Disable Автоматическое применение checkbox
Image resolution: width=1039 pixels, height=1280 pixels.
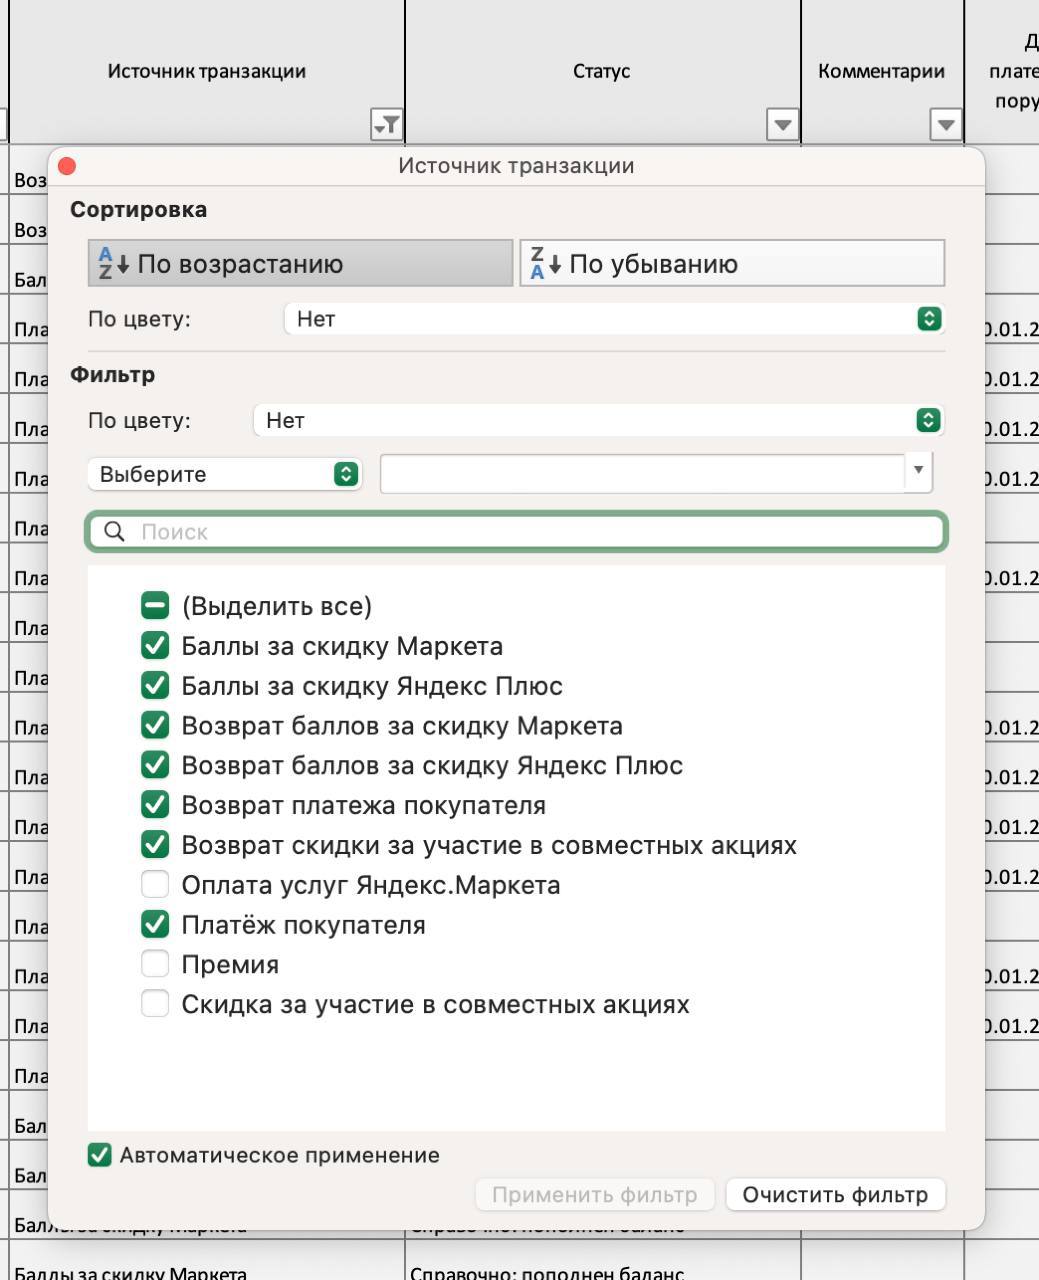tap(100, 1156)
